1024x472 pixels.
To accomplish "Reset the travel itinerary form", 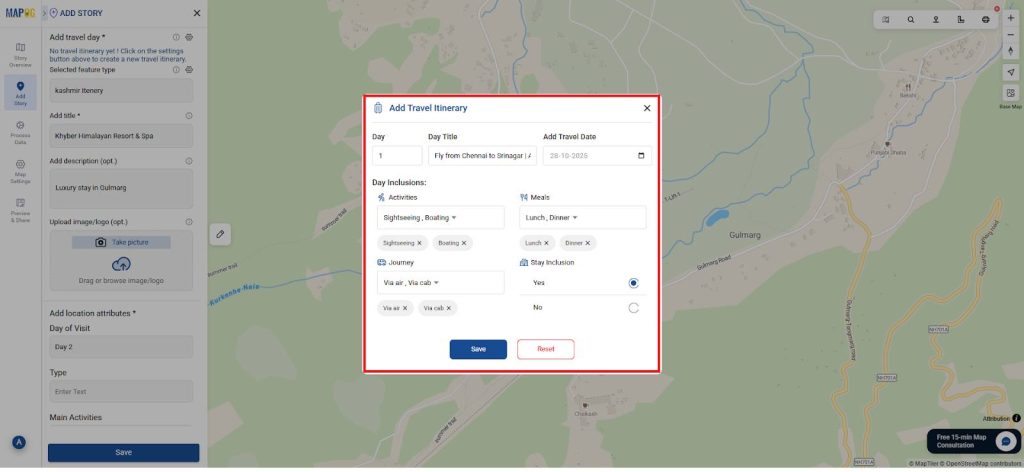I will tap(546, 349).
